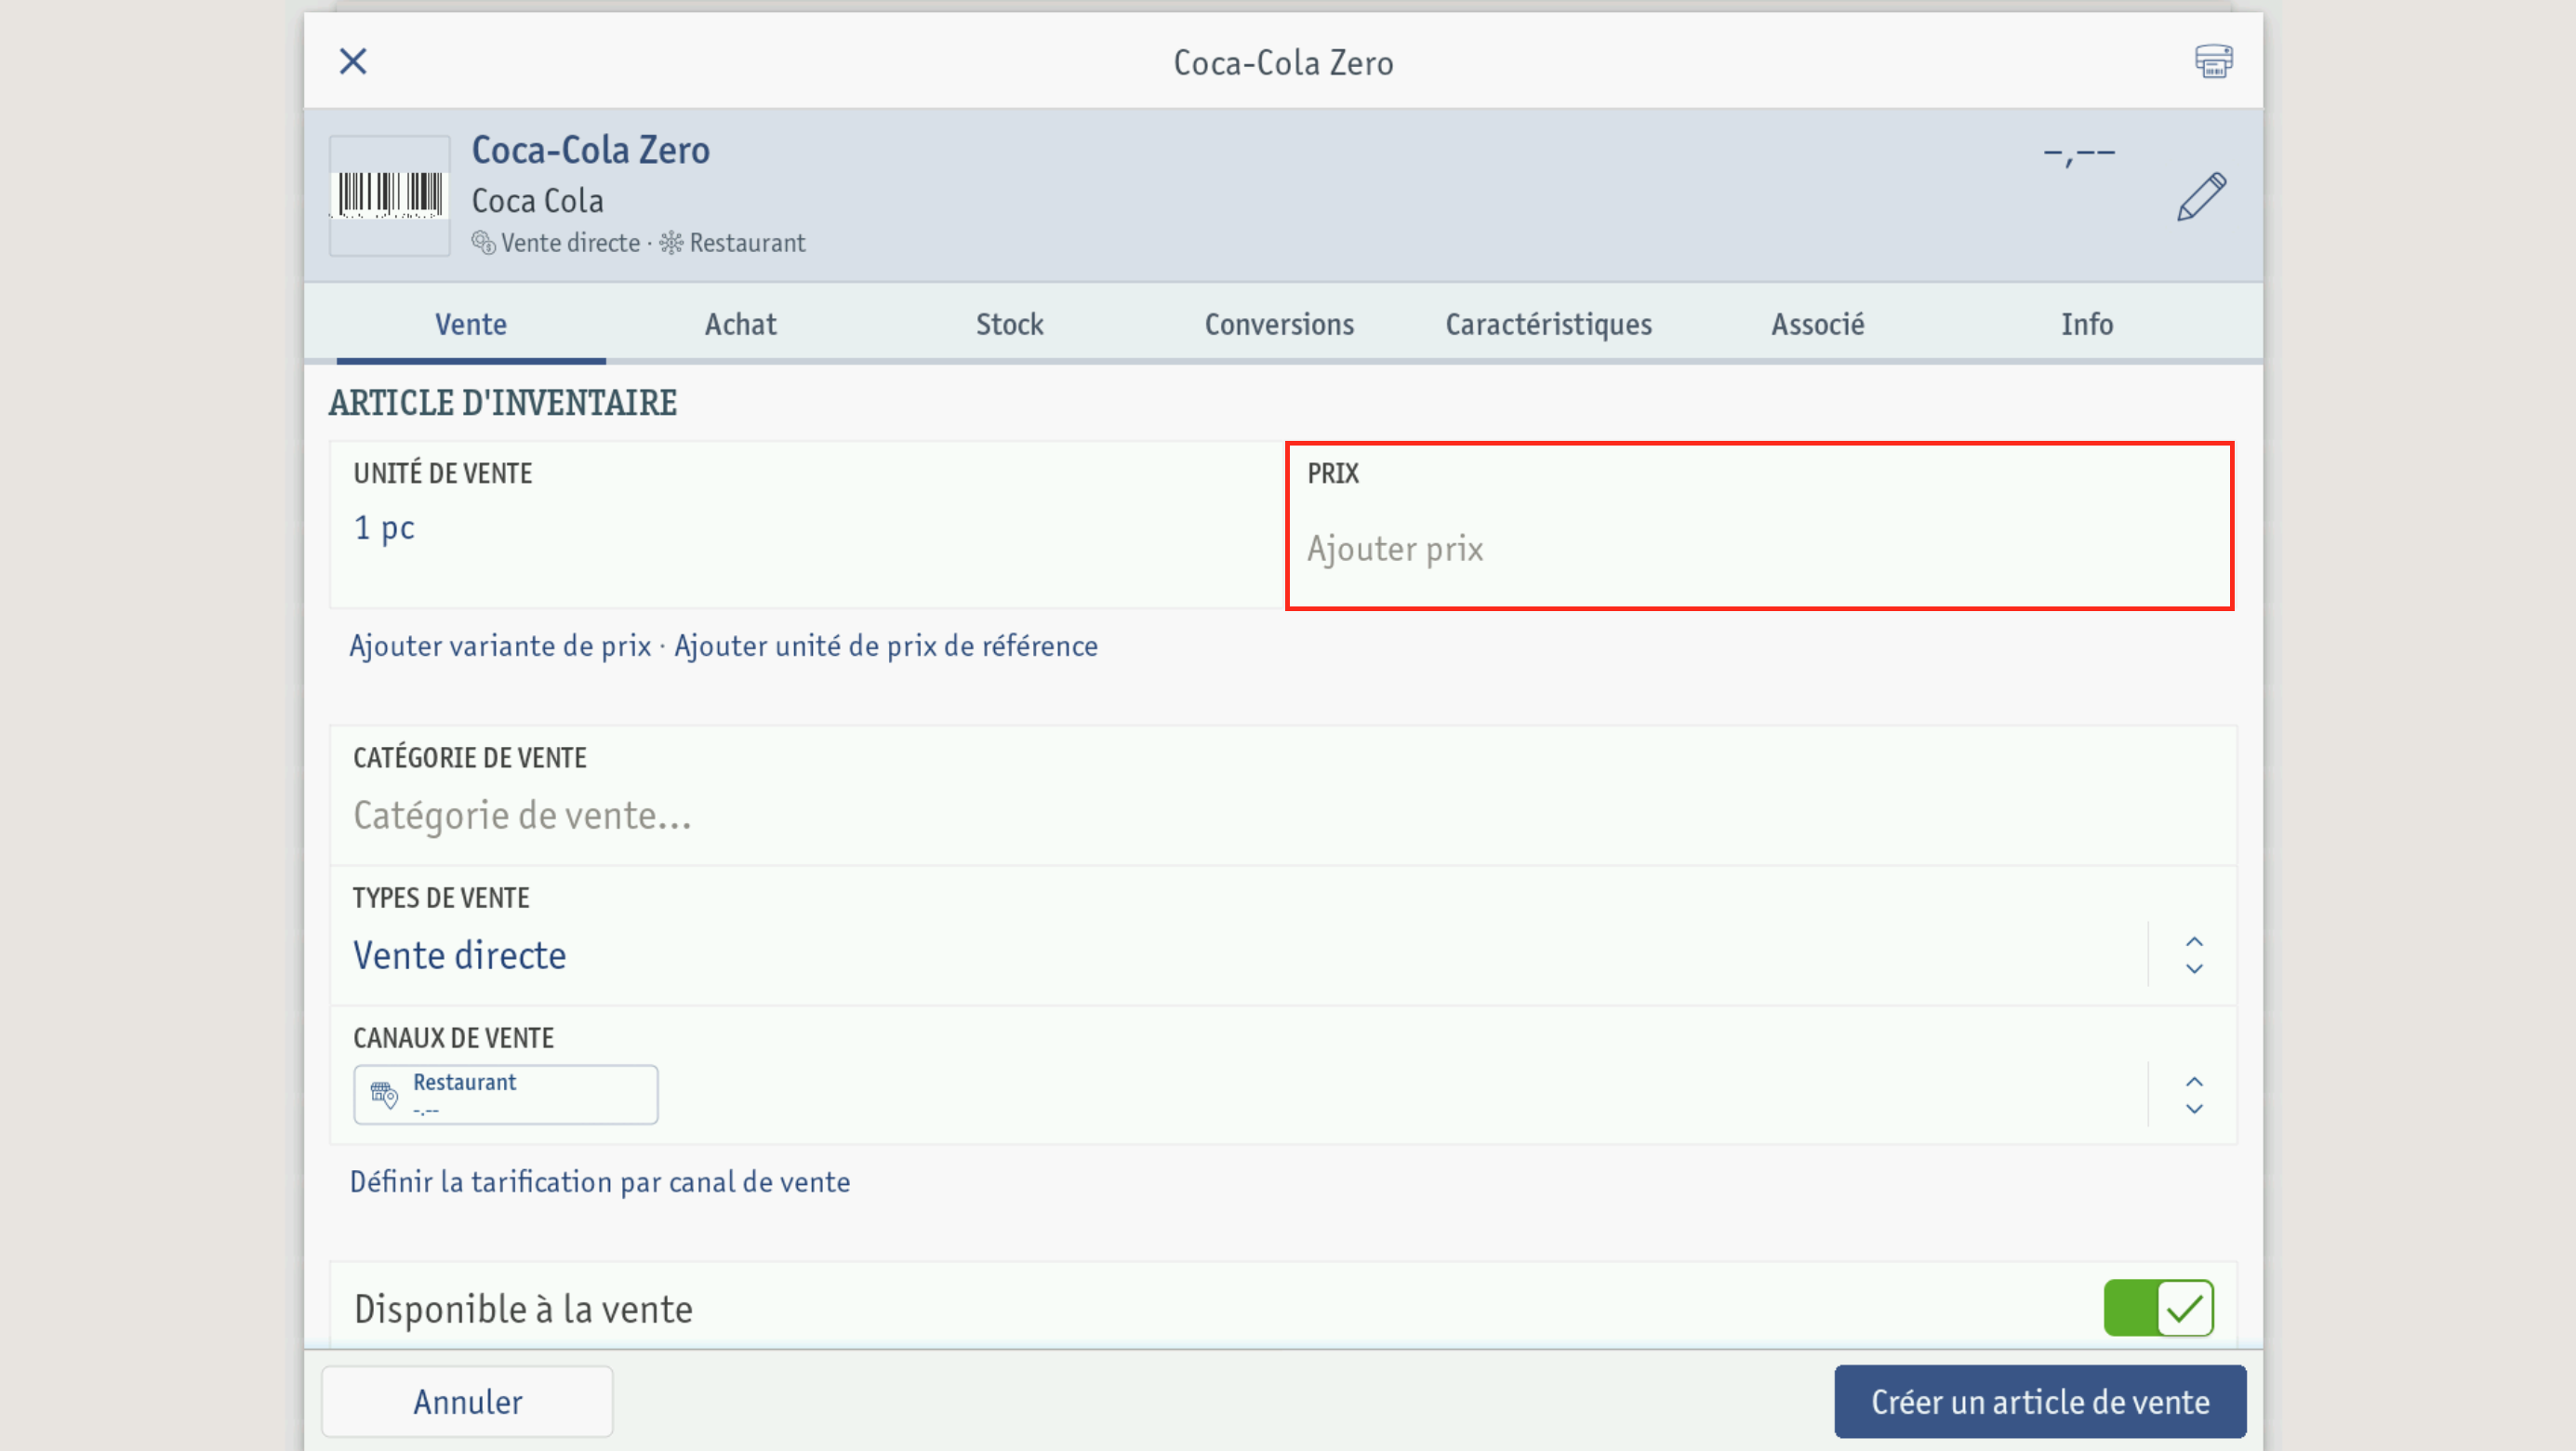
Task: Click the Ajouter prix input field
Action: [x=1760, y=526]
